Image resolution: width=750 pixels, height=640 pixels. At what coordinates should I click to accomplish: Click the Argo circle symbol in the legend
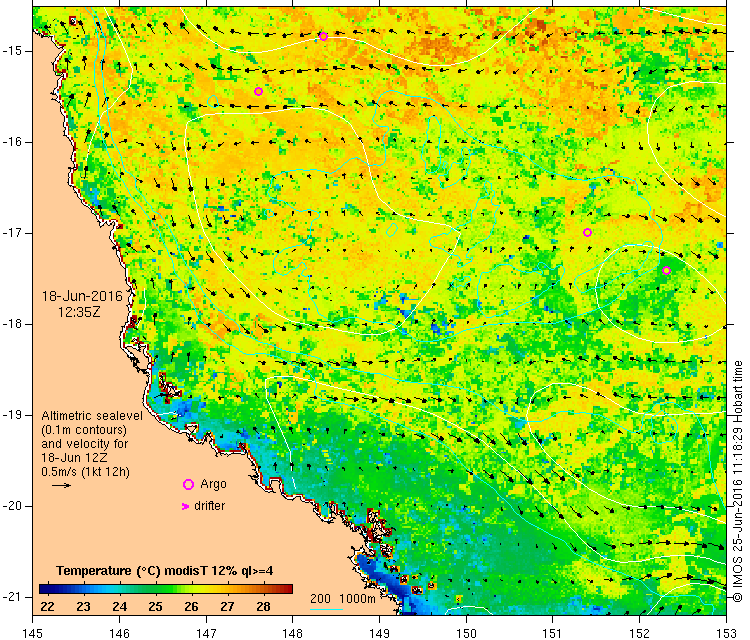click(x=188, y=485)
